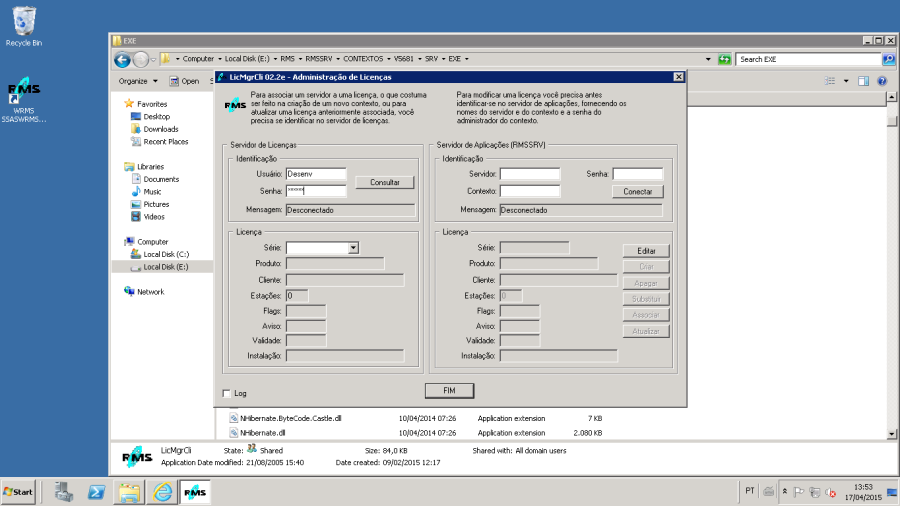This screenshot has width=900, height=506.
Task: Open the Série dropdown list
Action: click(353, 248)
